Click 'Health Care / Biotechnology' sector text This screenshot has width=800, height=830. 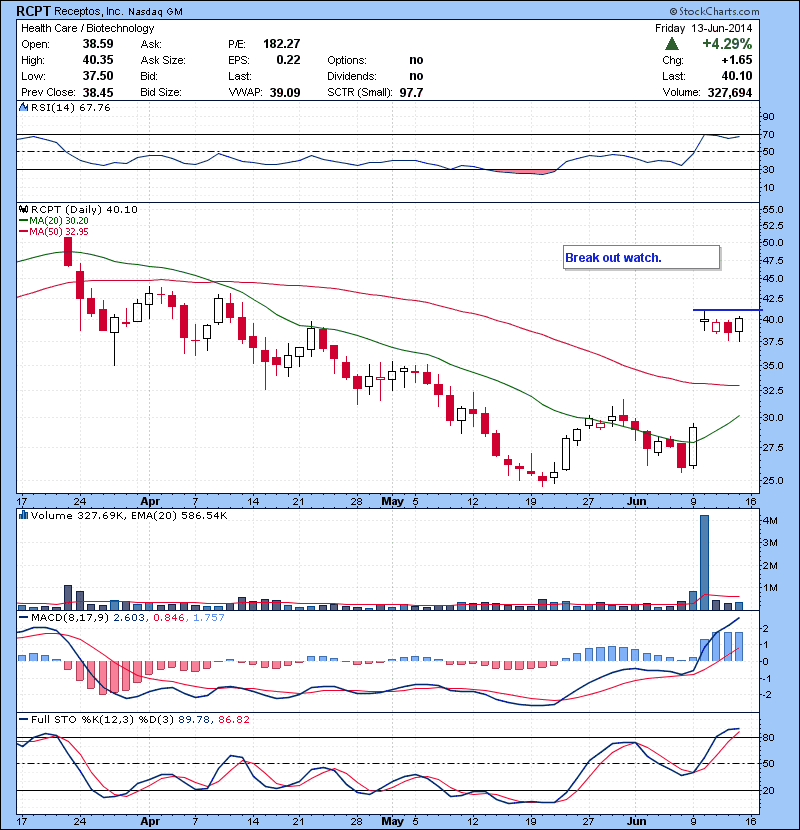pyautogui.click(x=87, y=28)
